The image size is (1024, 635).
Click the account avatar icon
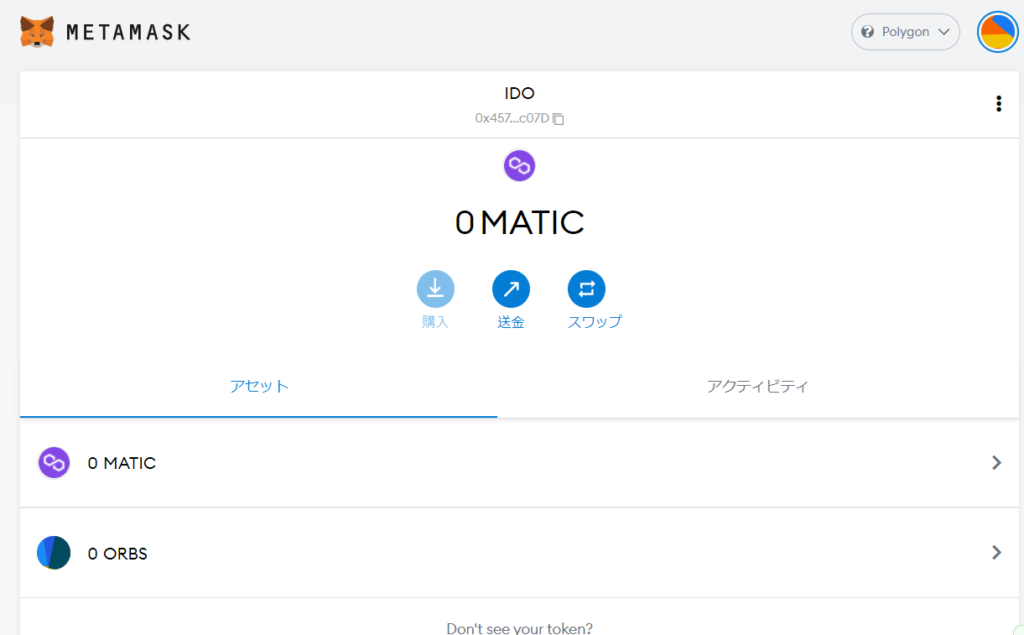click(996, 32)
